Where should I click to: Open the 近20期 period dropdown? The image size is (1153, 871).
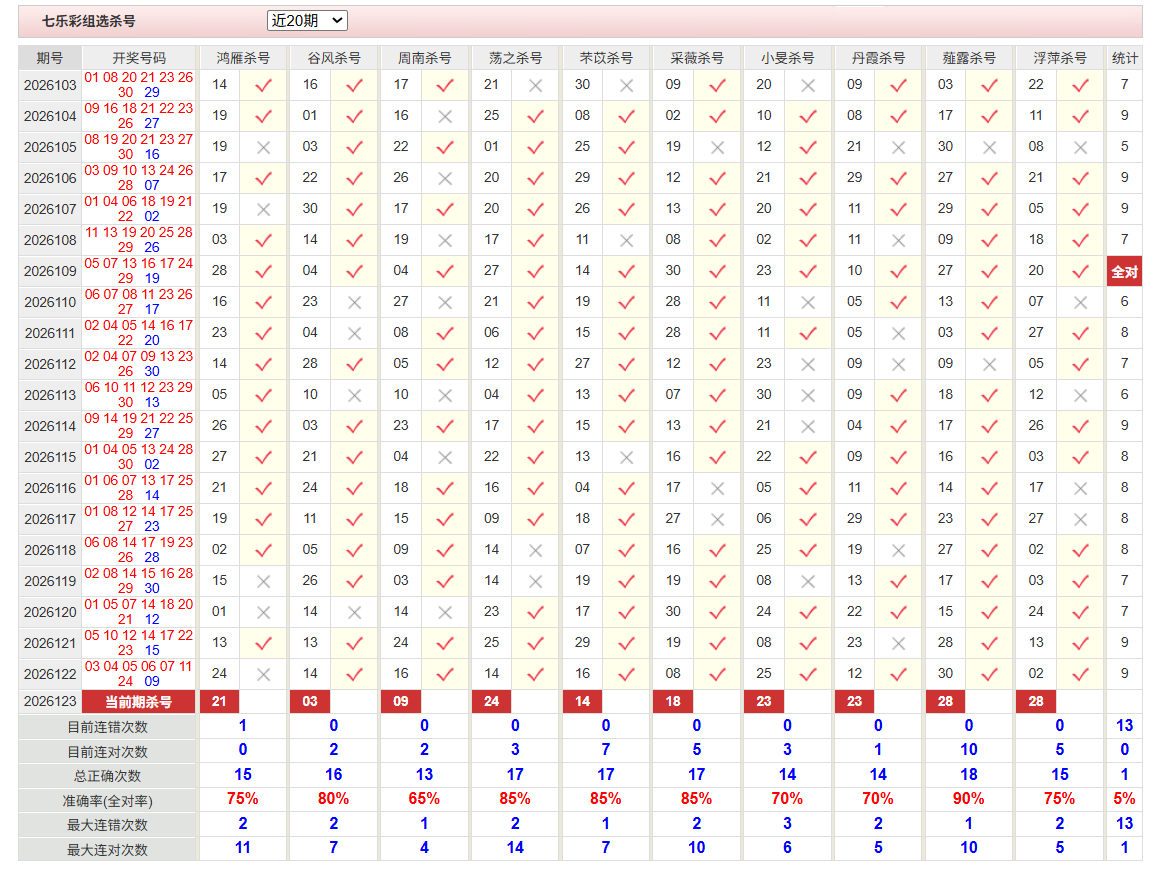click(x=307, y=21)
